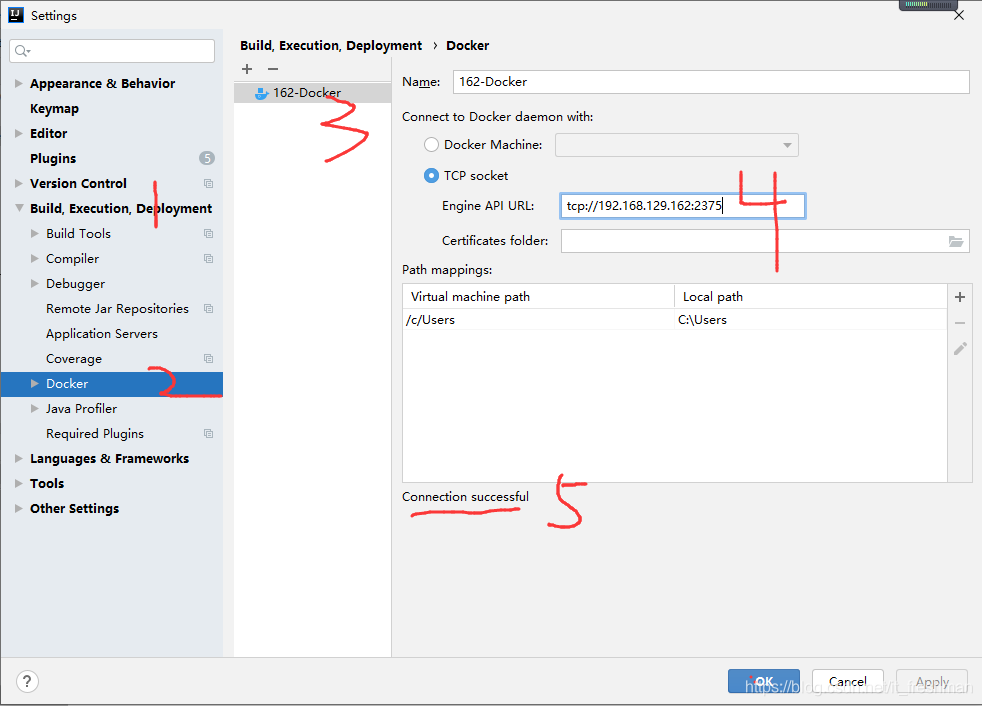Expand the Build Tools tree node
The image size is (982, 706).
pyautogui.click(x=35, y=233)
